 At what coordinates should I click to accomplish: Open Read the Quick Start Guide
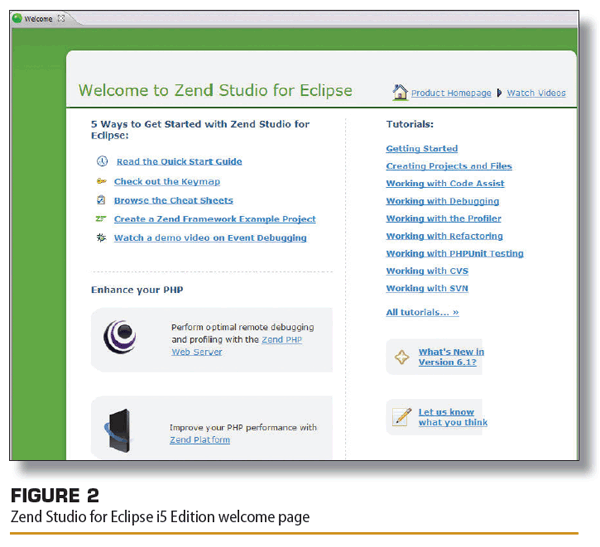pos(179,162)
